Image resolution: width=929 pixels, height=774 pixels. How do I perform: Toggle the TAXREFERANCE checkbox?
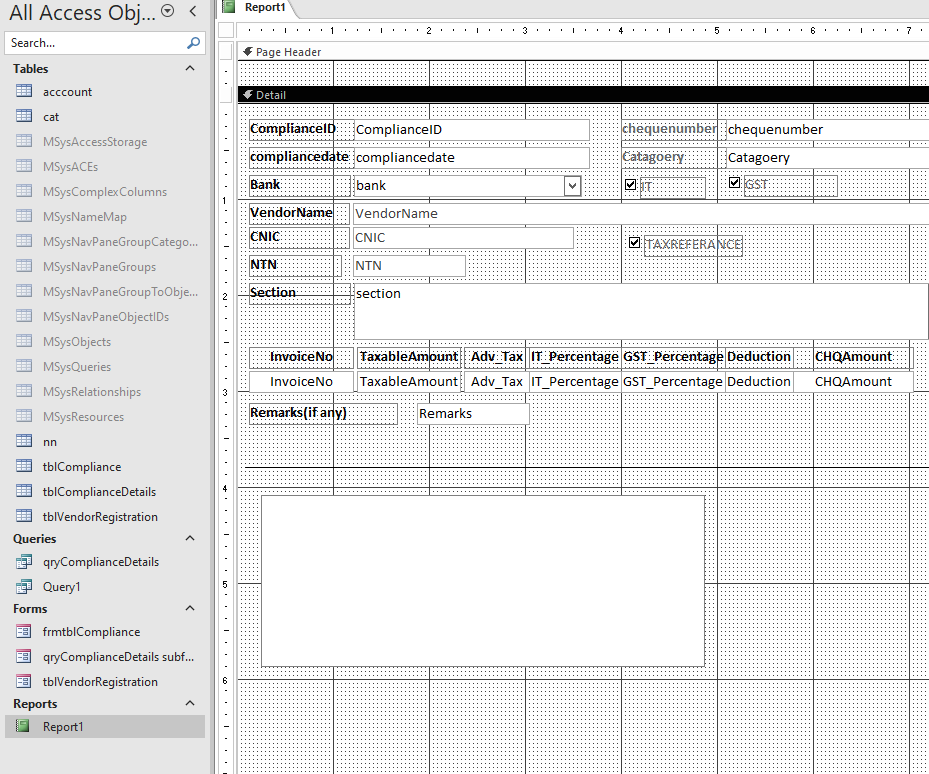coord(635,242)
